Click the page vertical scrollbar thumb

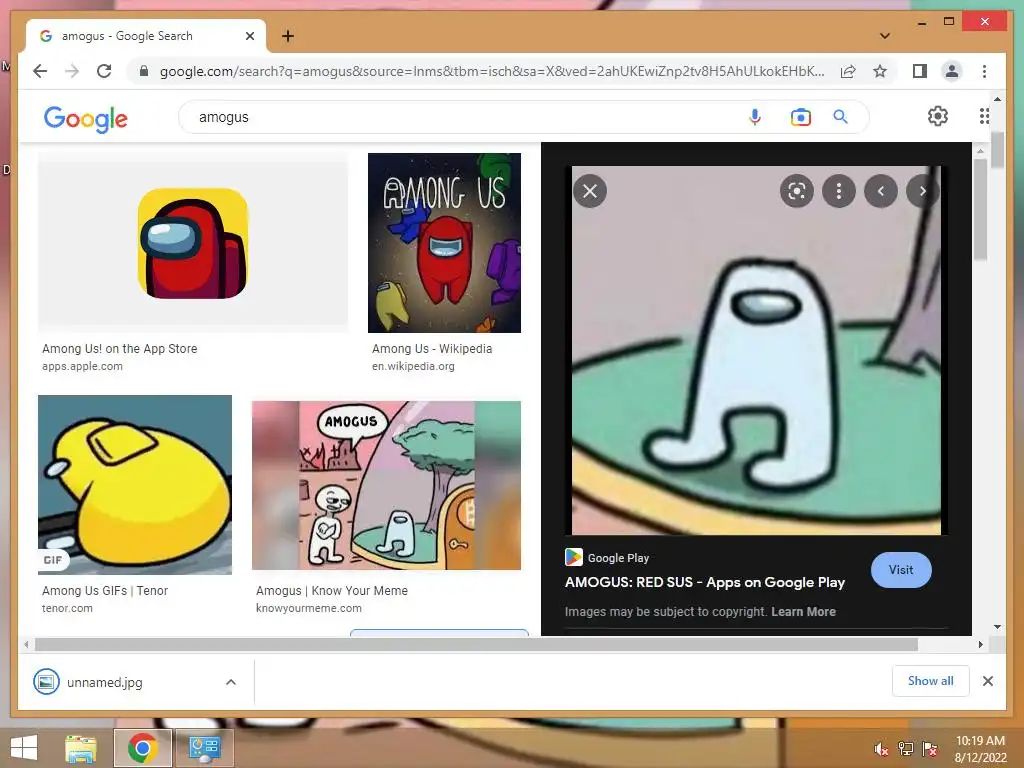click(x=997, y=150)
